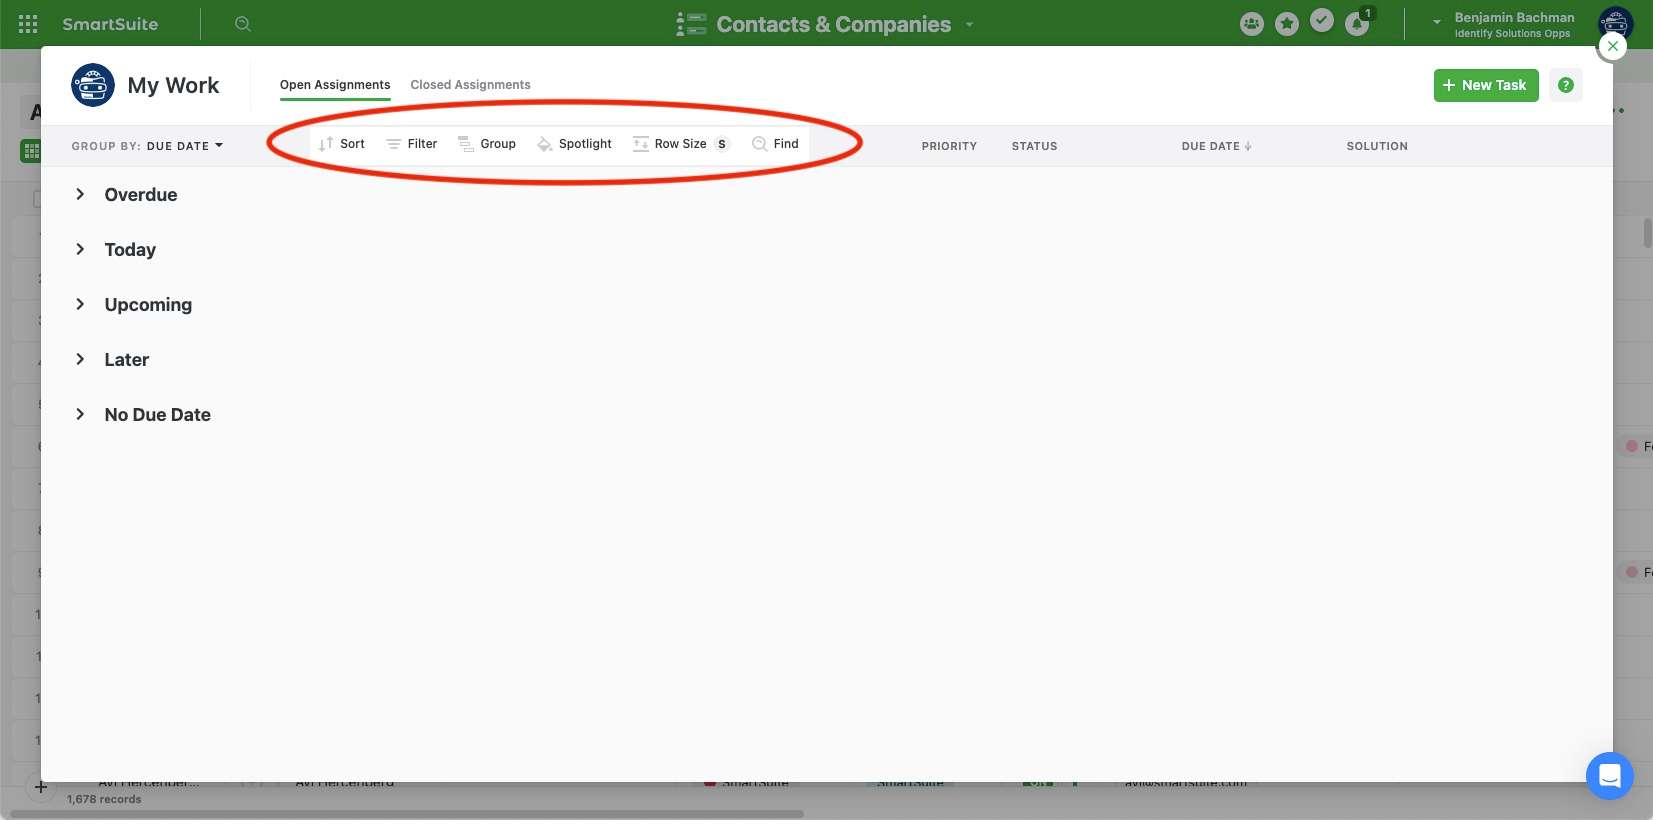Open the Find search tool

pos(775,144)
